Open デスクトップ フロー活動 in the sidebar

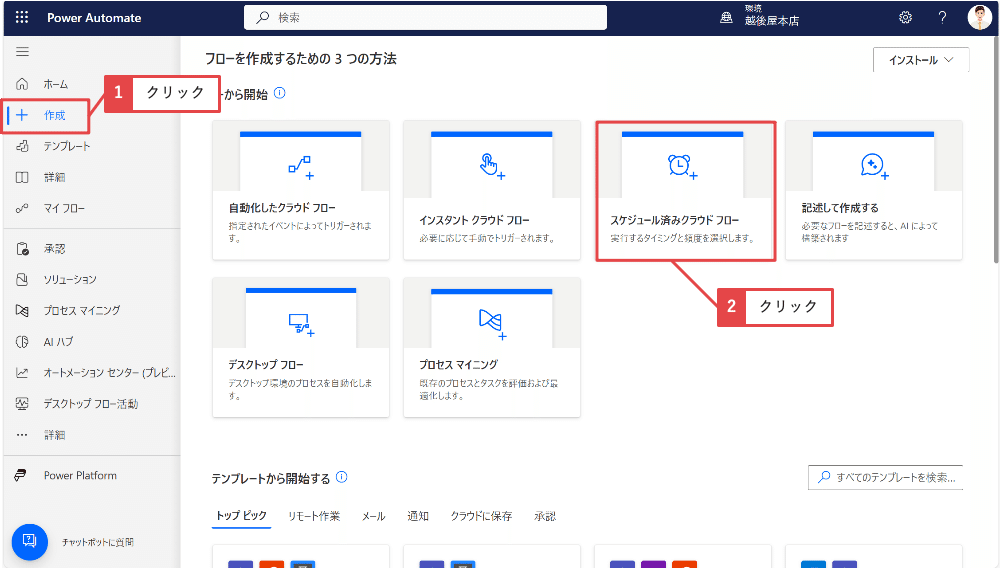[x=91, y=404]
